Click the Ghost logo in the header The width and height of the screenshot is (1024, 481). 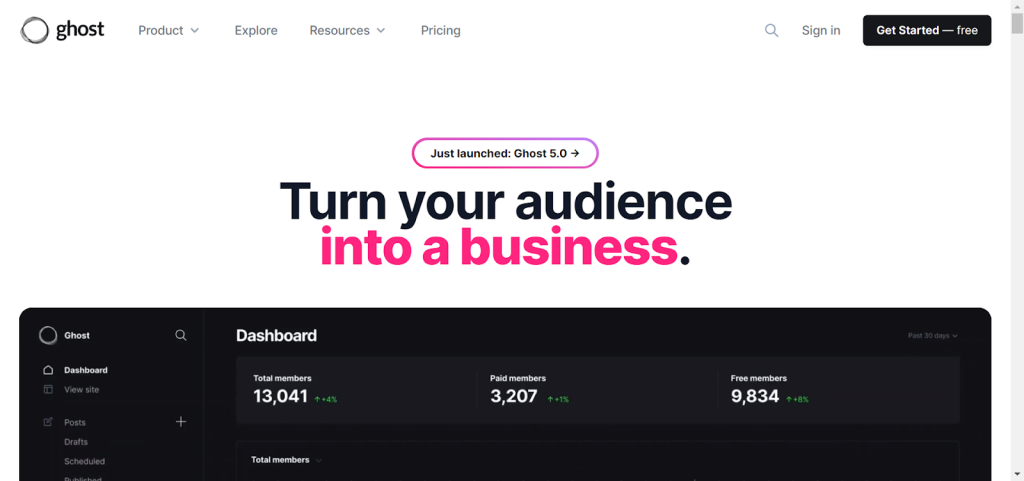(x=62, y=30)
